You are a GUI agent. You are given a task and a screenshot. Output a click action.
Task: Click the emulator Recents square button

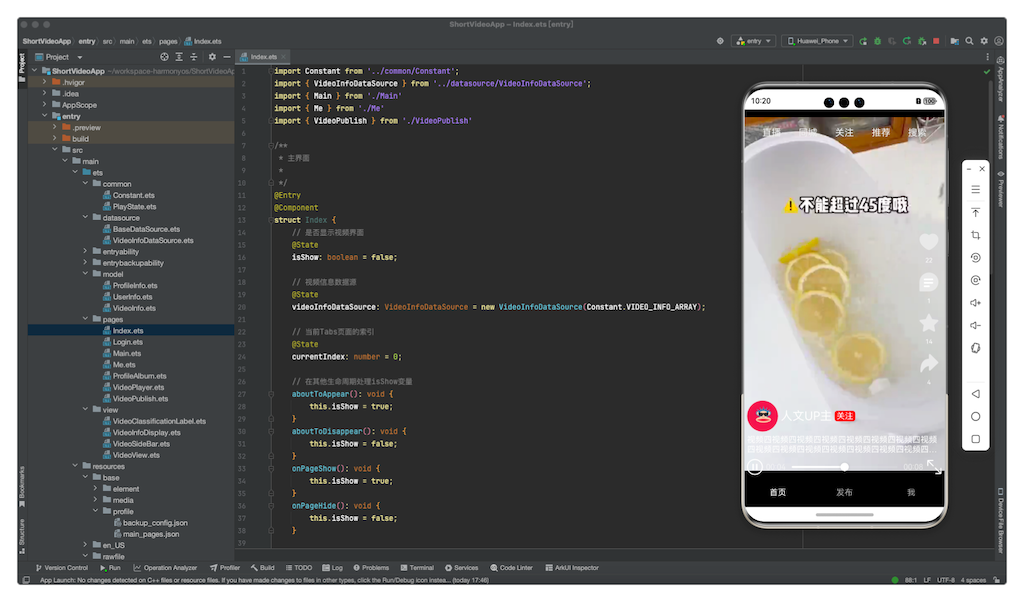(x=976, y=439)
